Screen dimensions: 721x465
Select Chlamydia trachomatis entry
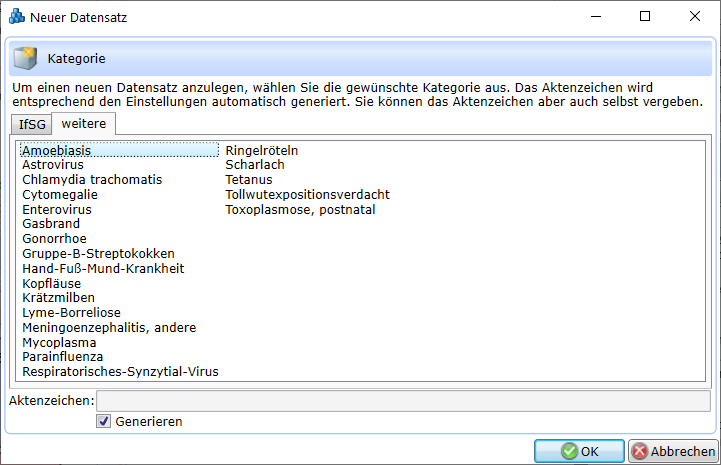click(x=92, y=180)
